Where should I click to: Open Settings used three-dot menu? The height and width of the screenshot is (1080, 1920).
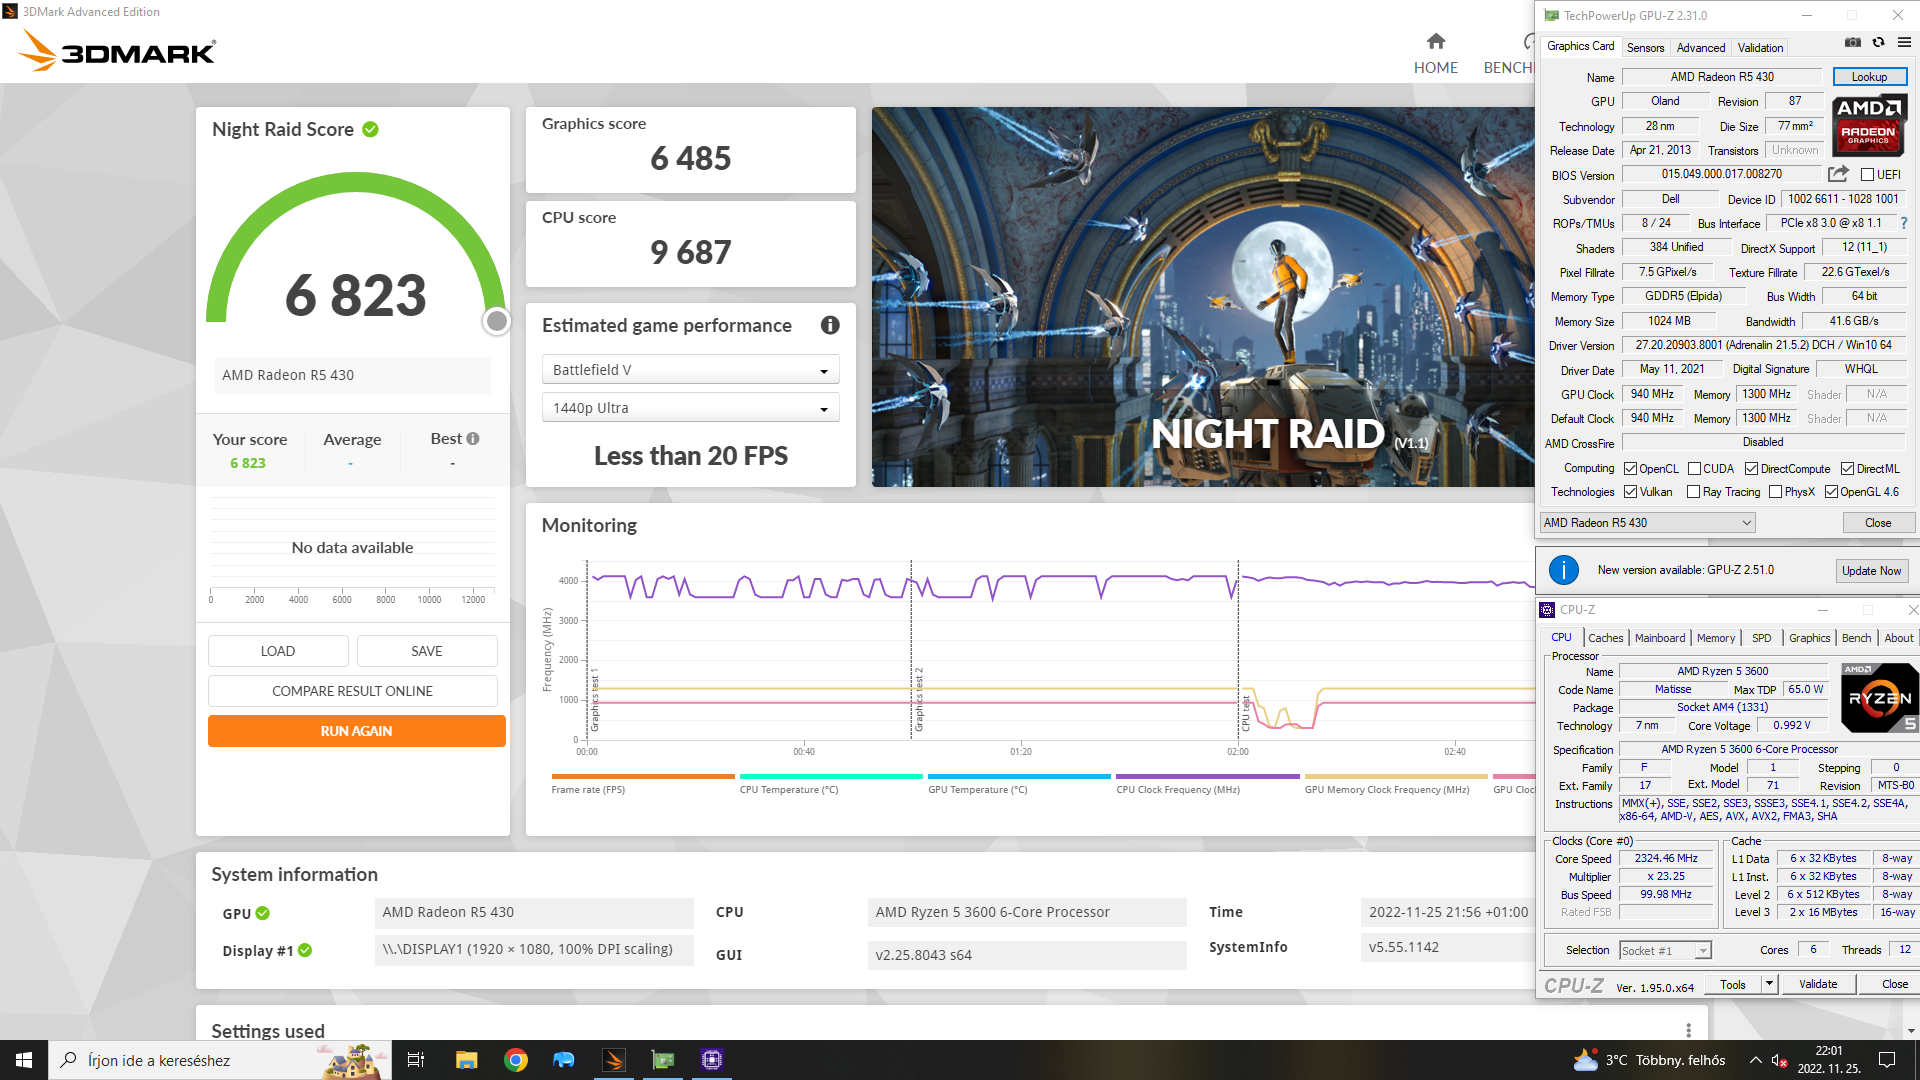click(x=1688, y=1030)
